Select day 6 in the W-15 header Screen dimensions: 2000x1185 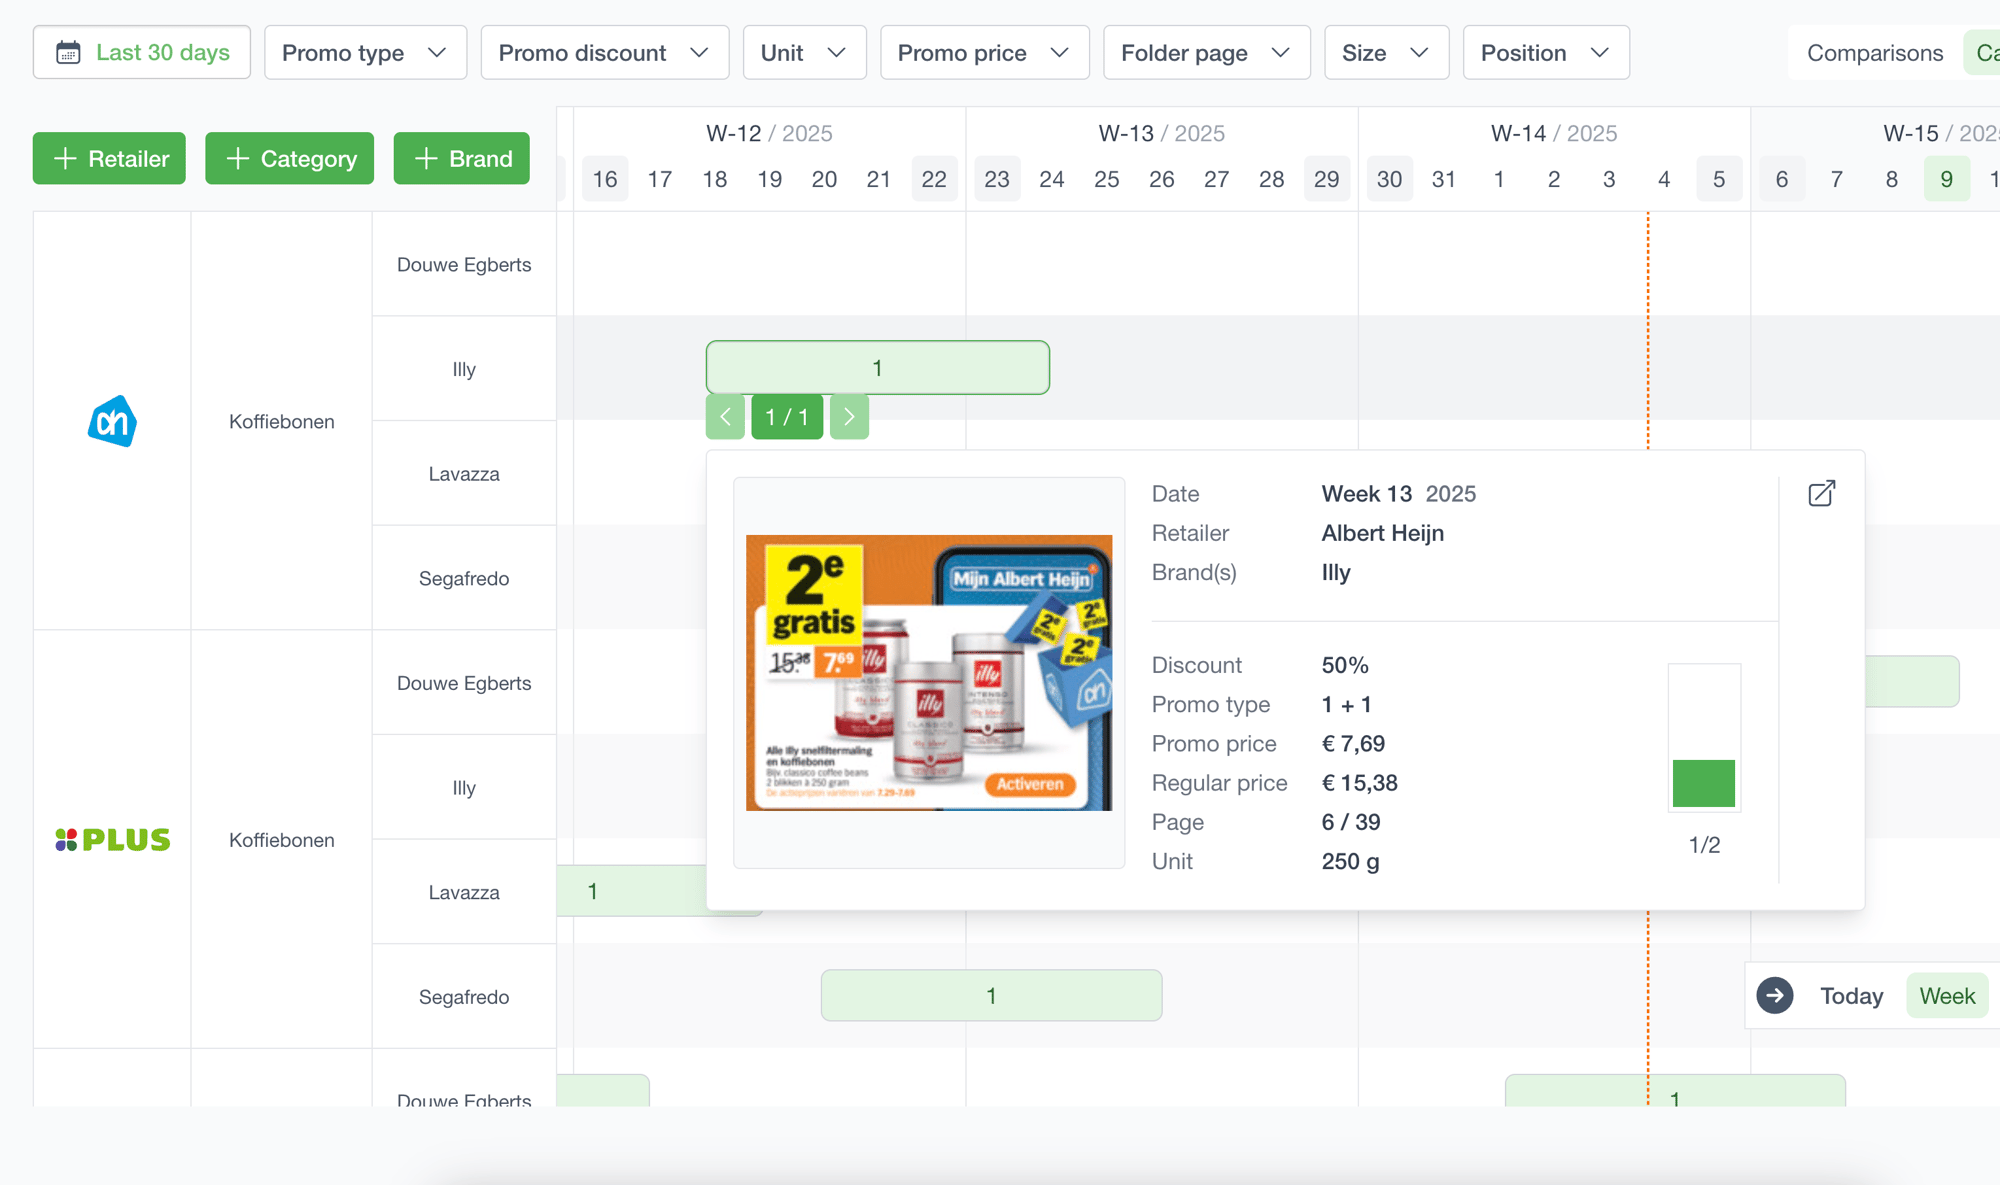coord(1782,179)
